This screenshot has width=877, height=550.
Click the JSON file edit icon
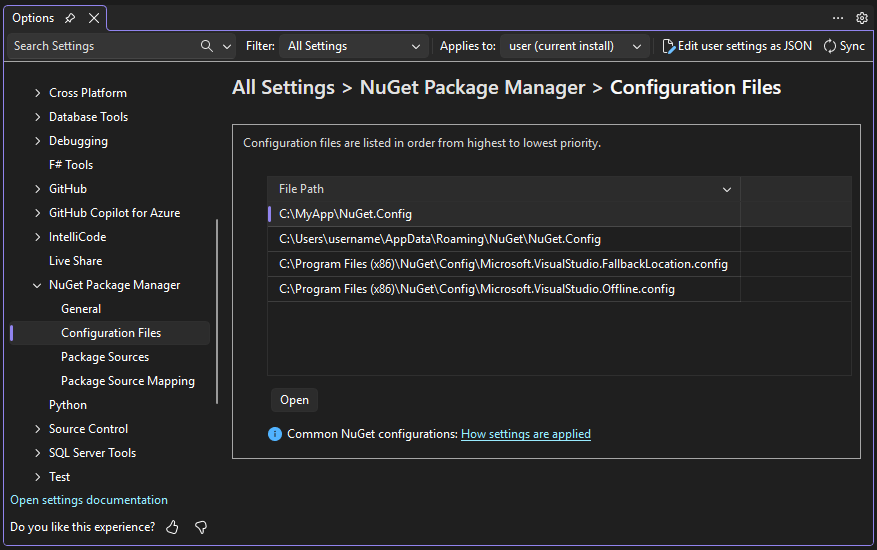668,46
